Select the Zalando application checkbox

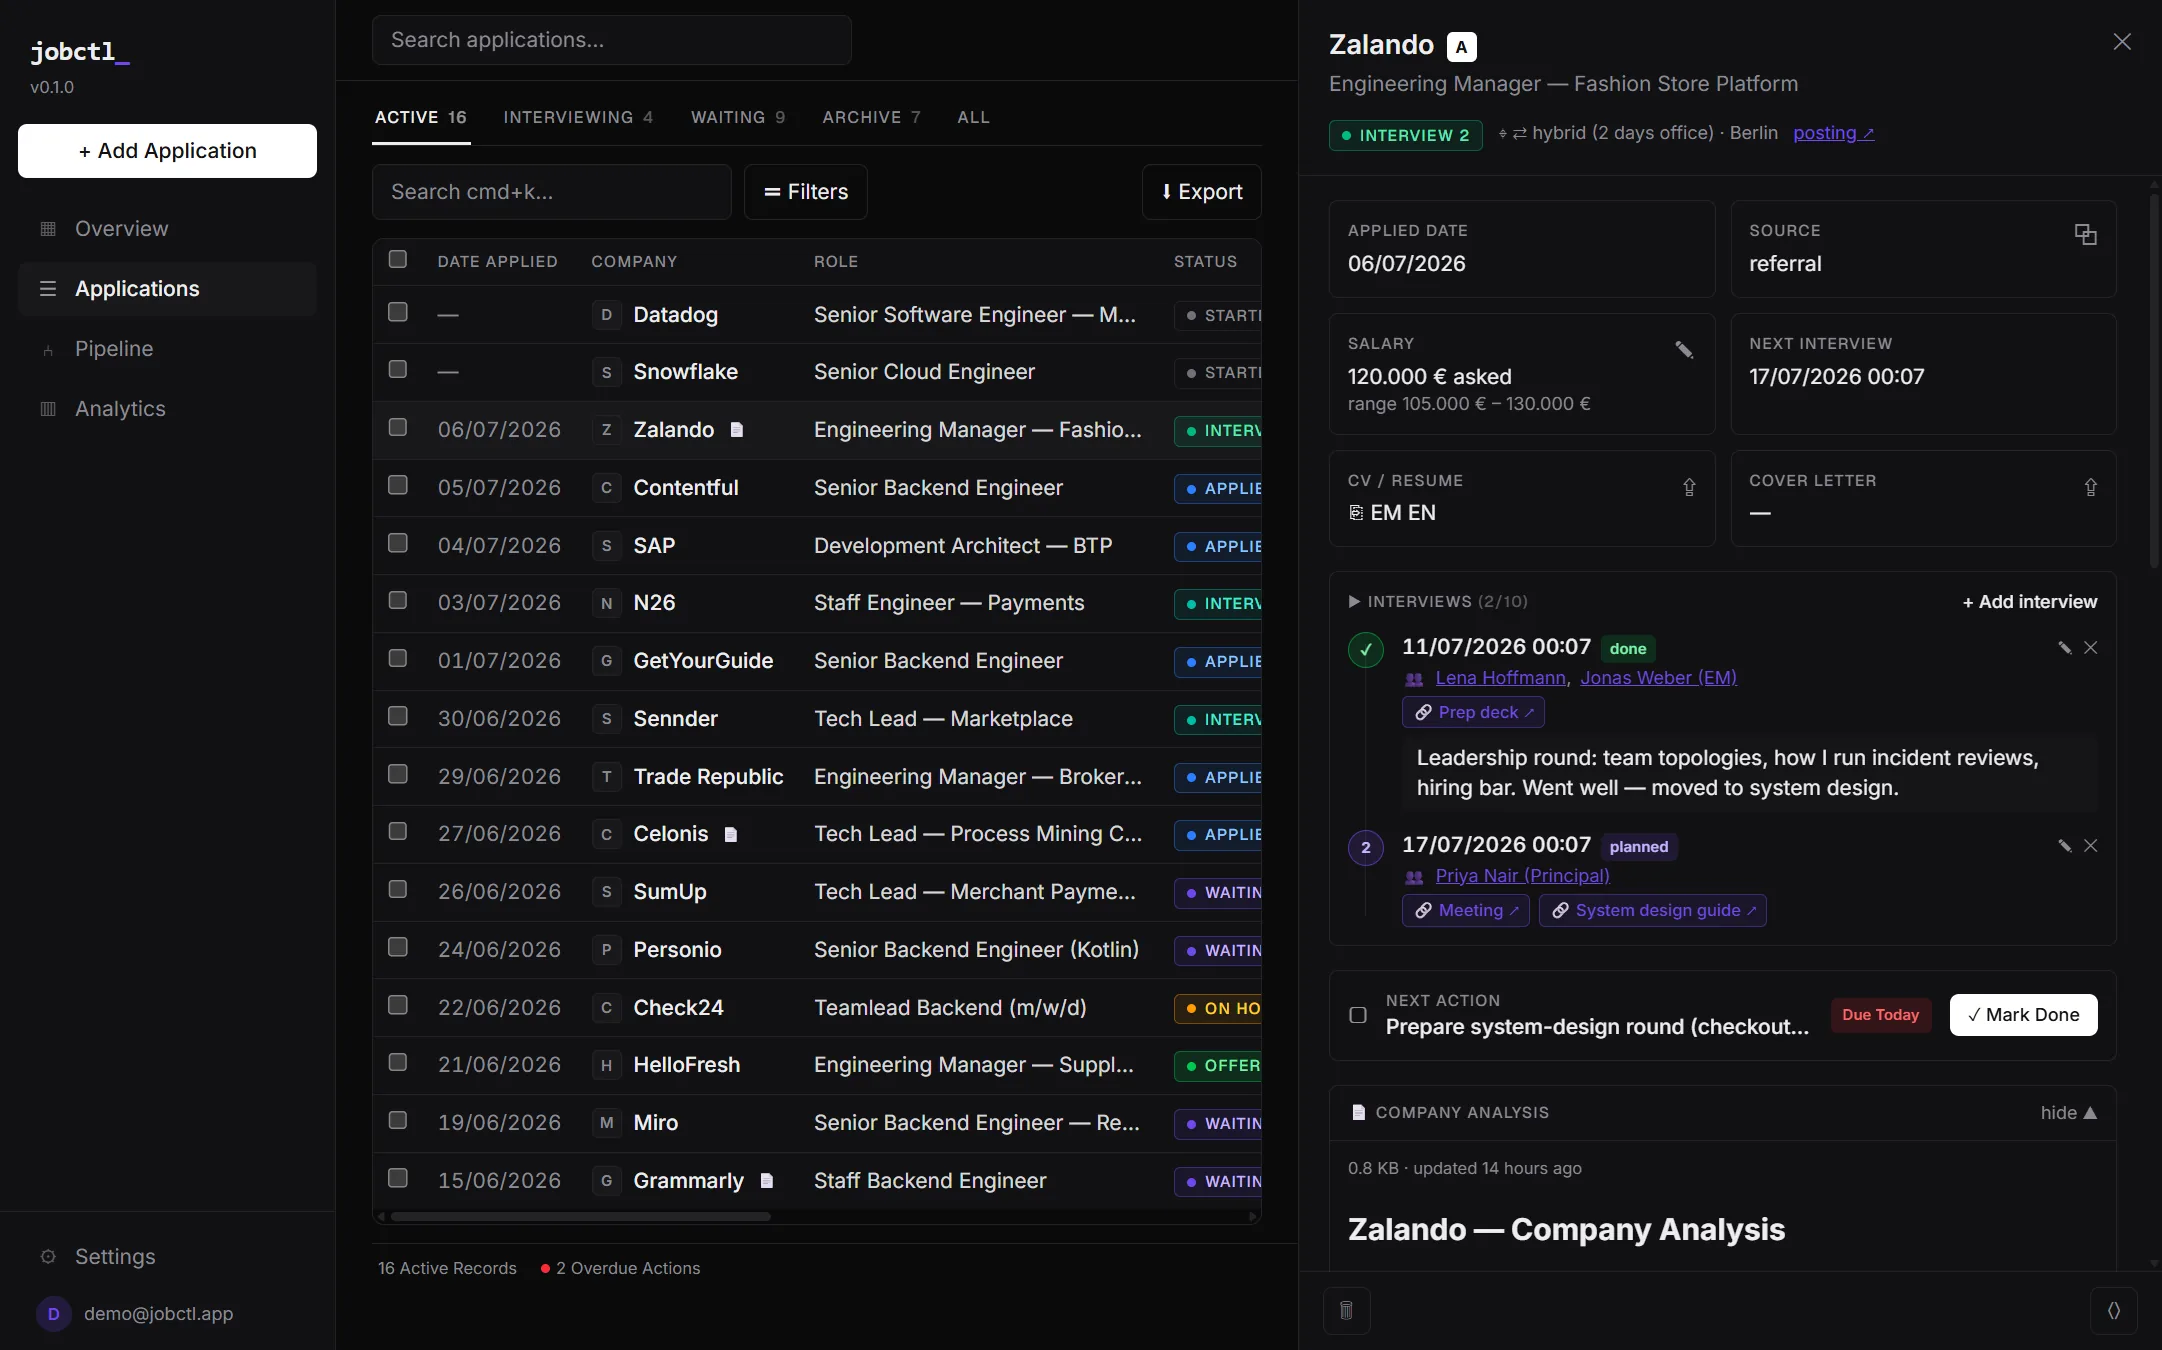click(x=398, y=427)
